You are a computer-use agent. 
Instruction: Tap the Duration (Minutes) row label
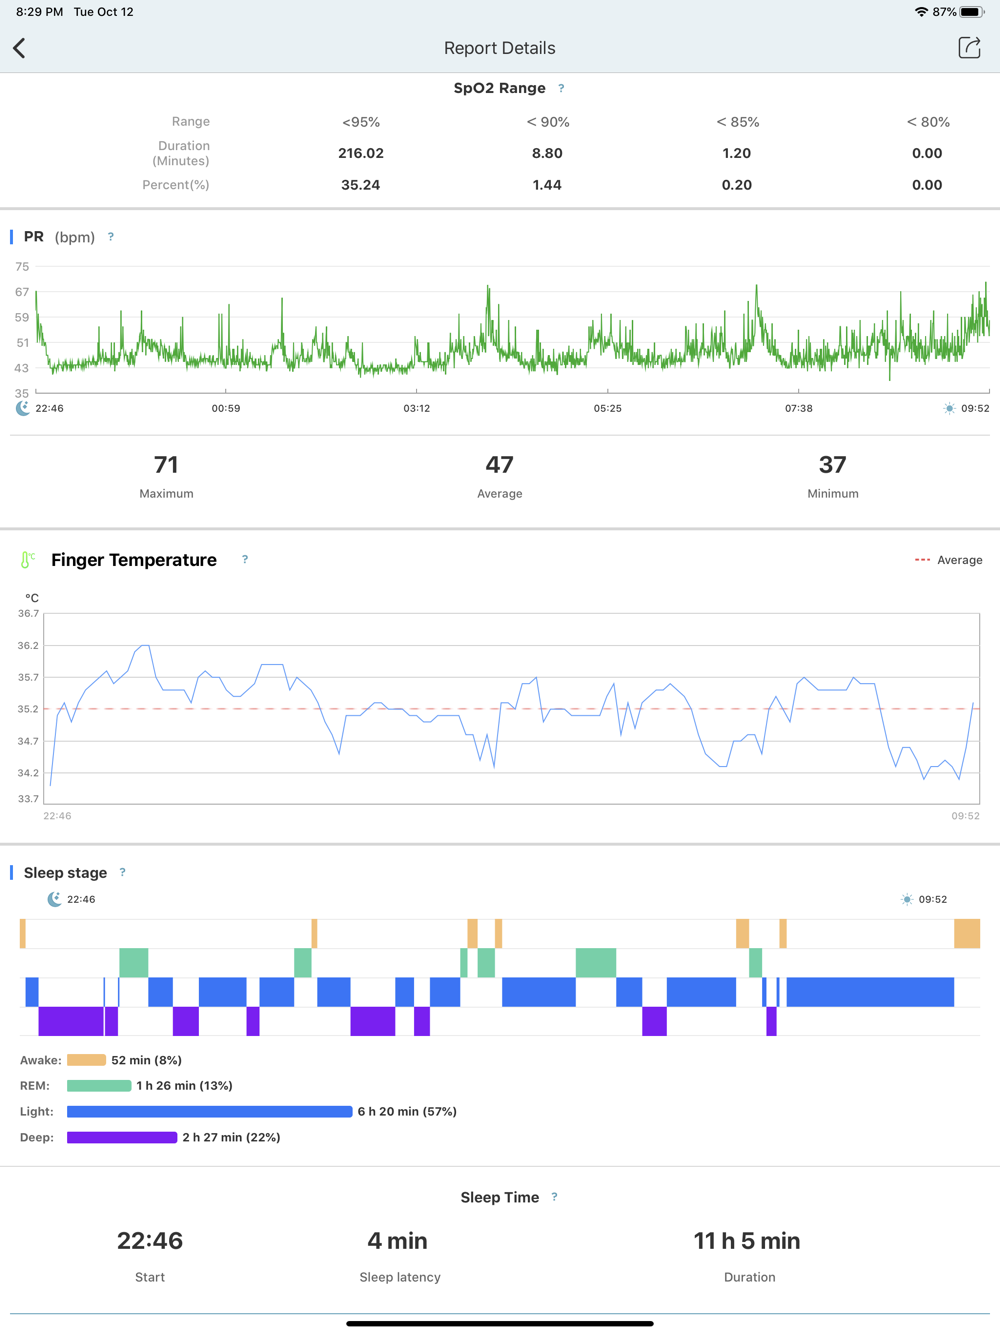pos(181,153)
